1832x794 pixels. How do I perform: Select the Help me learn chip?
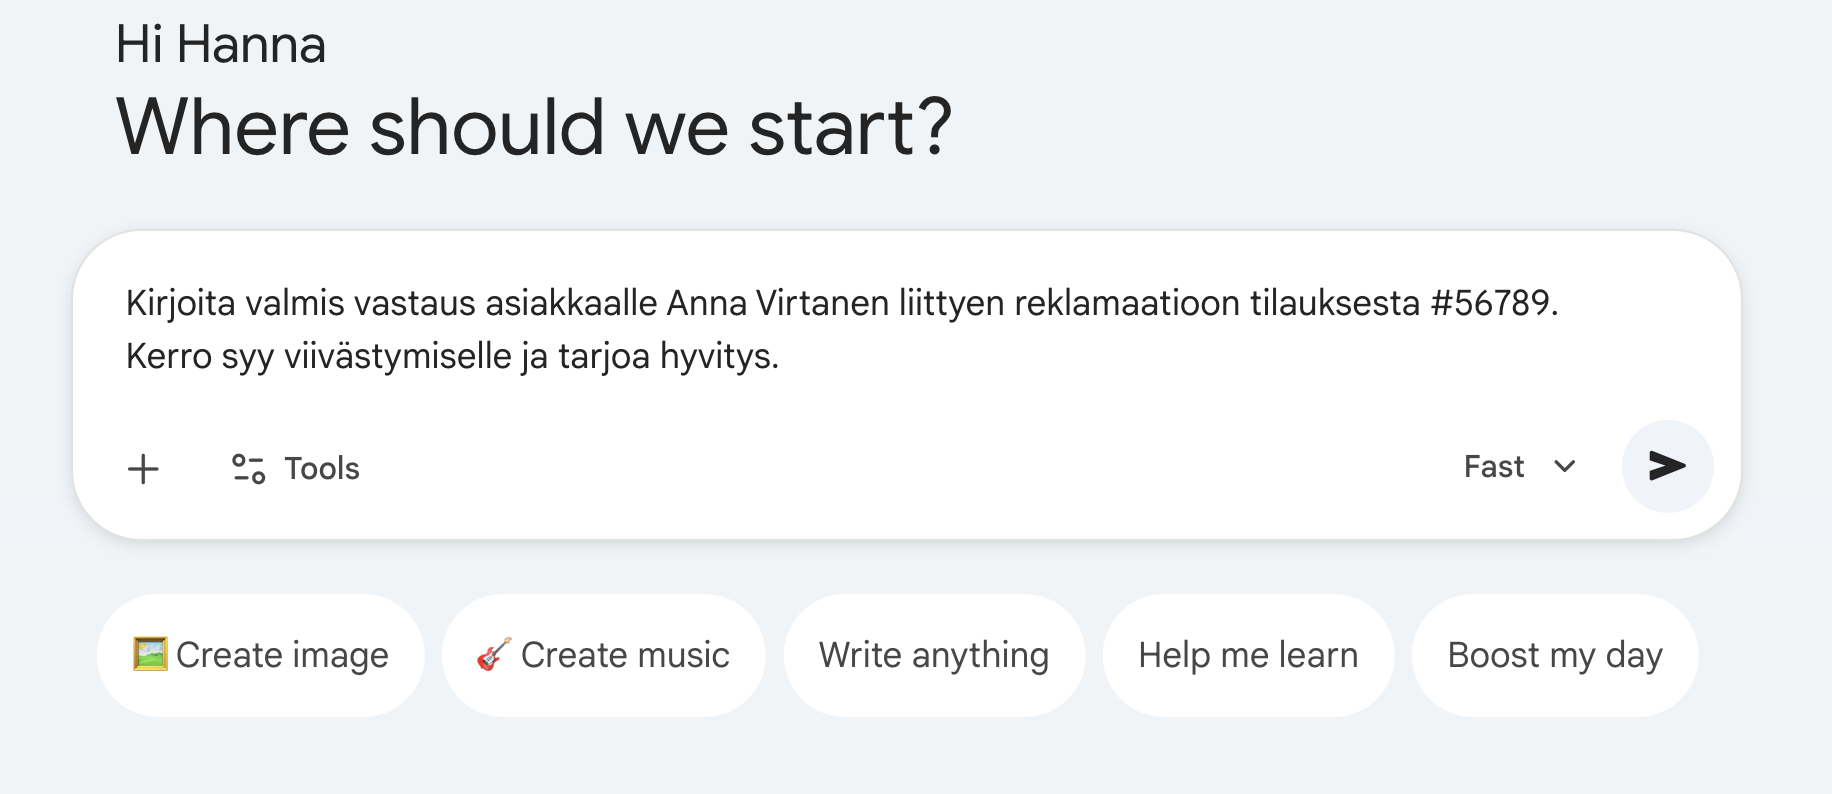pos(1248,655)
